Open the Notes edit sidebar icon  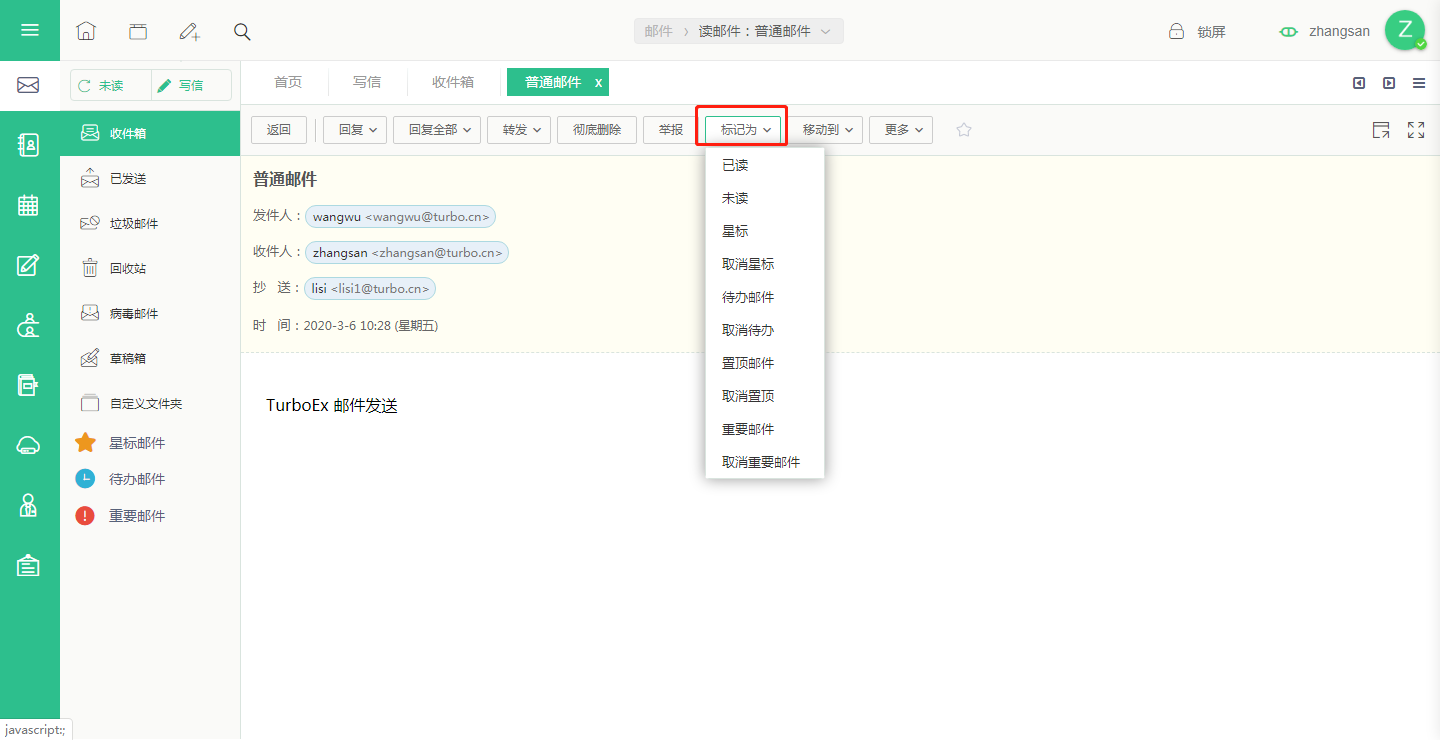tap(29, 265)
